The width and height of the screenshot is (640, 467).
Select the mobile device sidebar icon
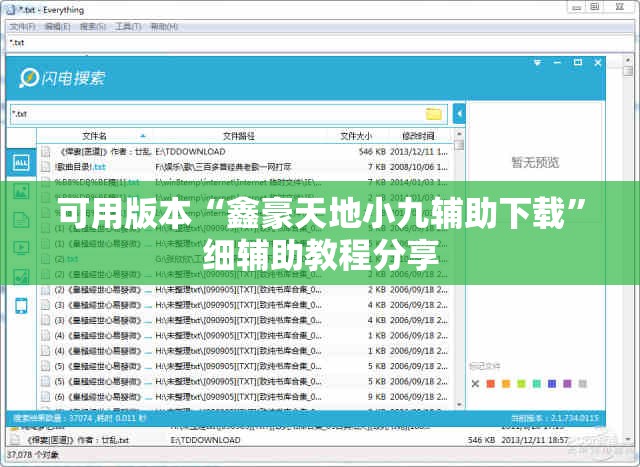pos(21,305)
